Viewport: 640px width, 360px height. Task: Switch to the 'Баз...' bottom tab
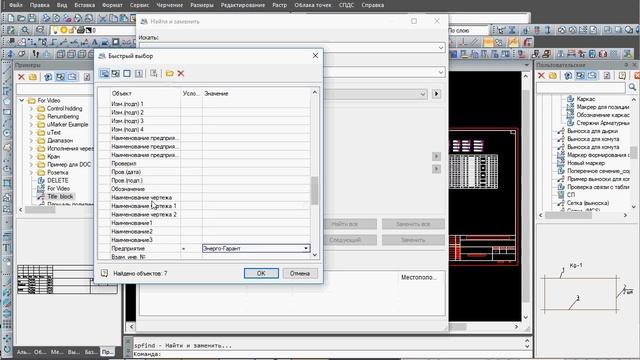coord(91,351)
